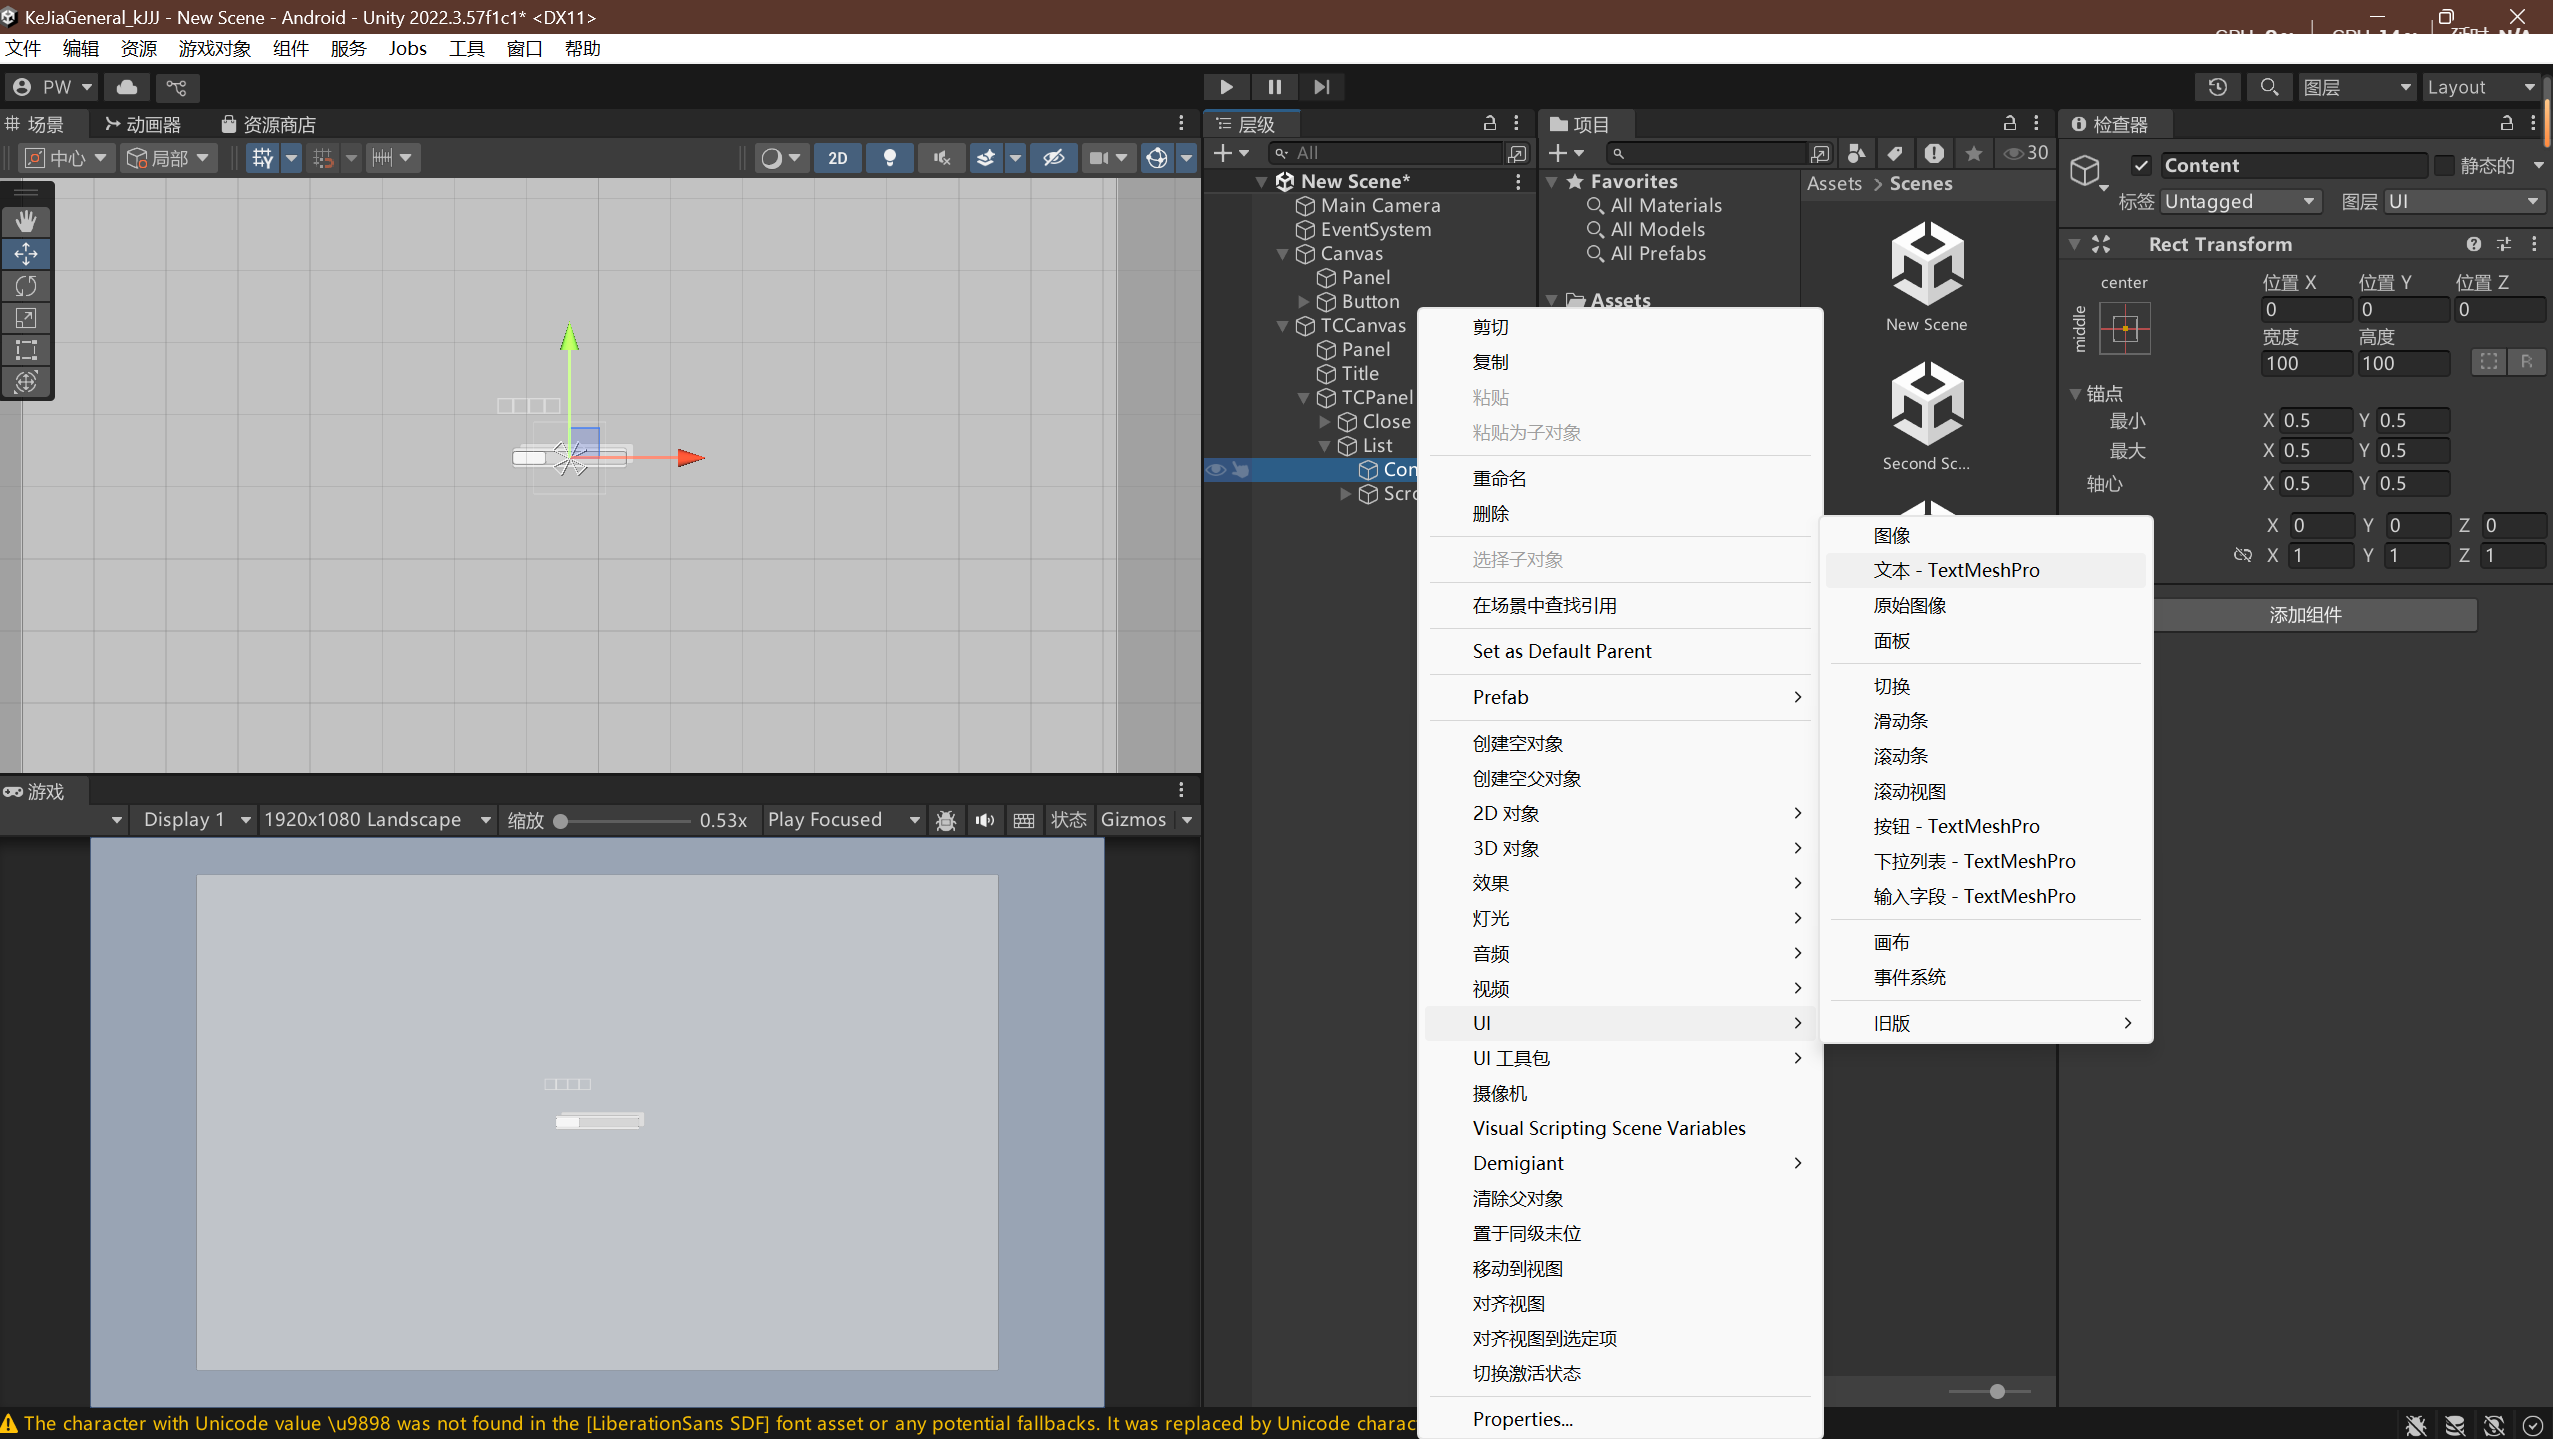Toggle scene lighting with lightbulb icon
Image resolution: width=2553 pixels, height=1439 pixels.
[x=889, y=158]
